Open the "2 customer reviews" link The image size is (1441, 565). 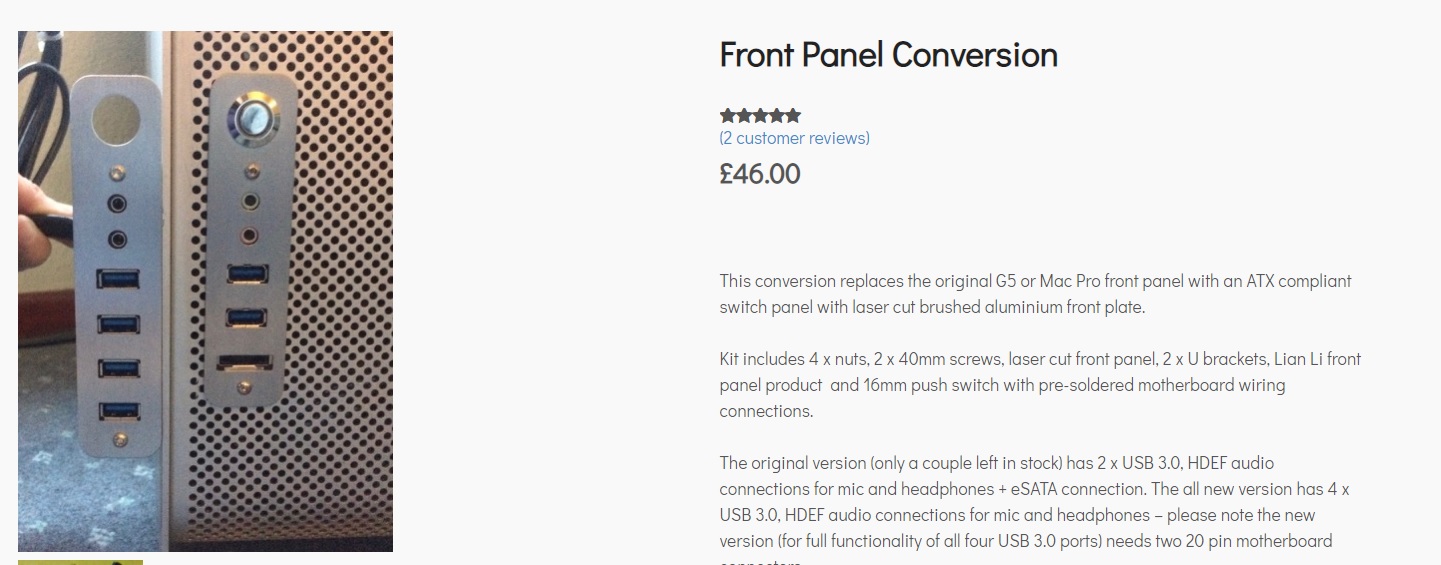(x=794, y=138)
